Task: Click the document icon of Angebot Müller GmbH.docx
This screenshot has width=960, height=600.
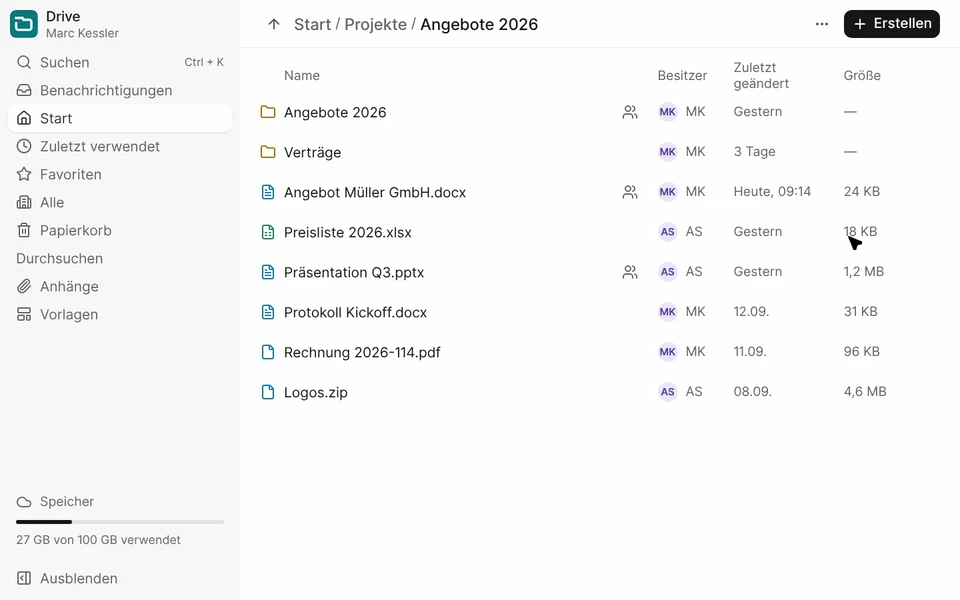Action: point(268,192)
